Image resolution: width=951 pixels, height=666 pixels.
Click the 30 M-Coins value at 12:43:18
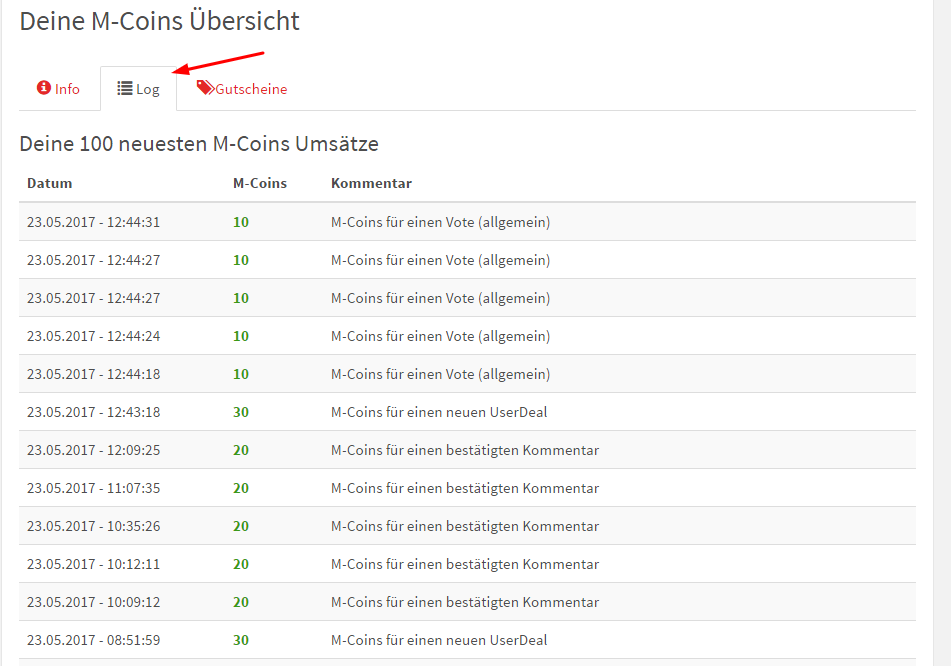pos(241,412)
